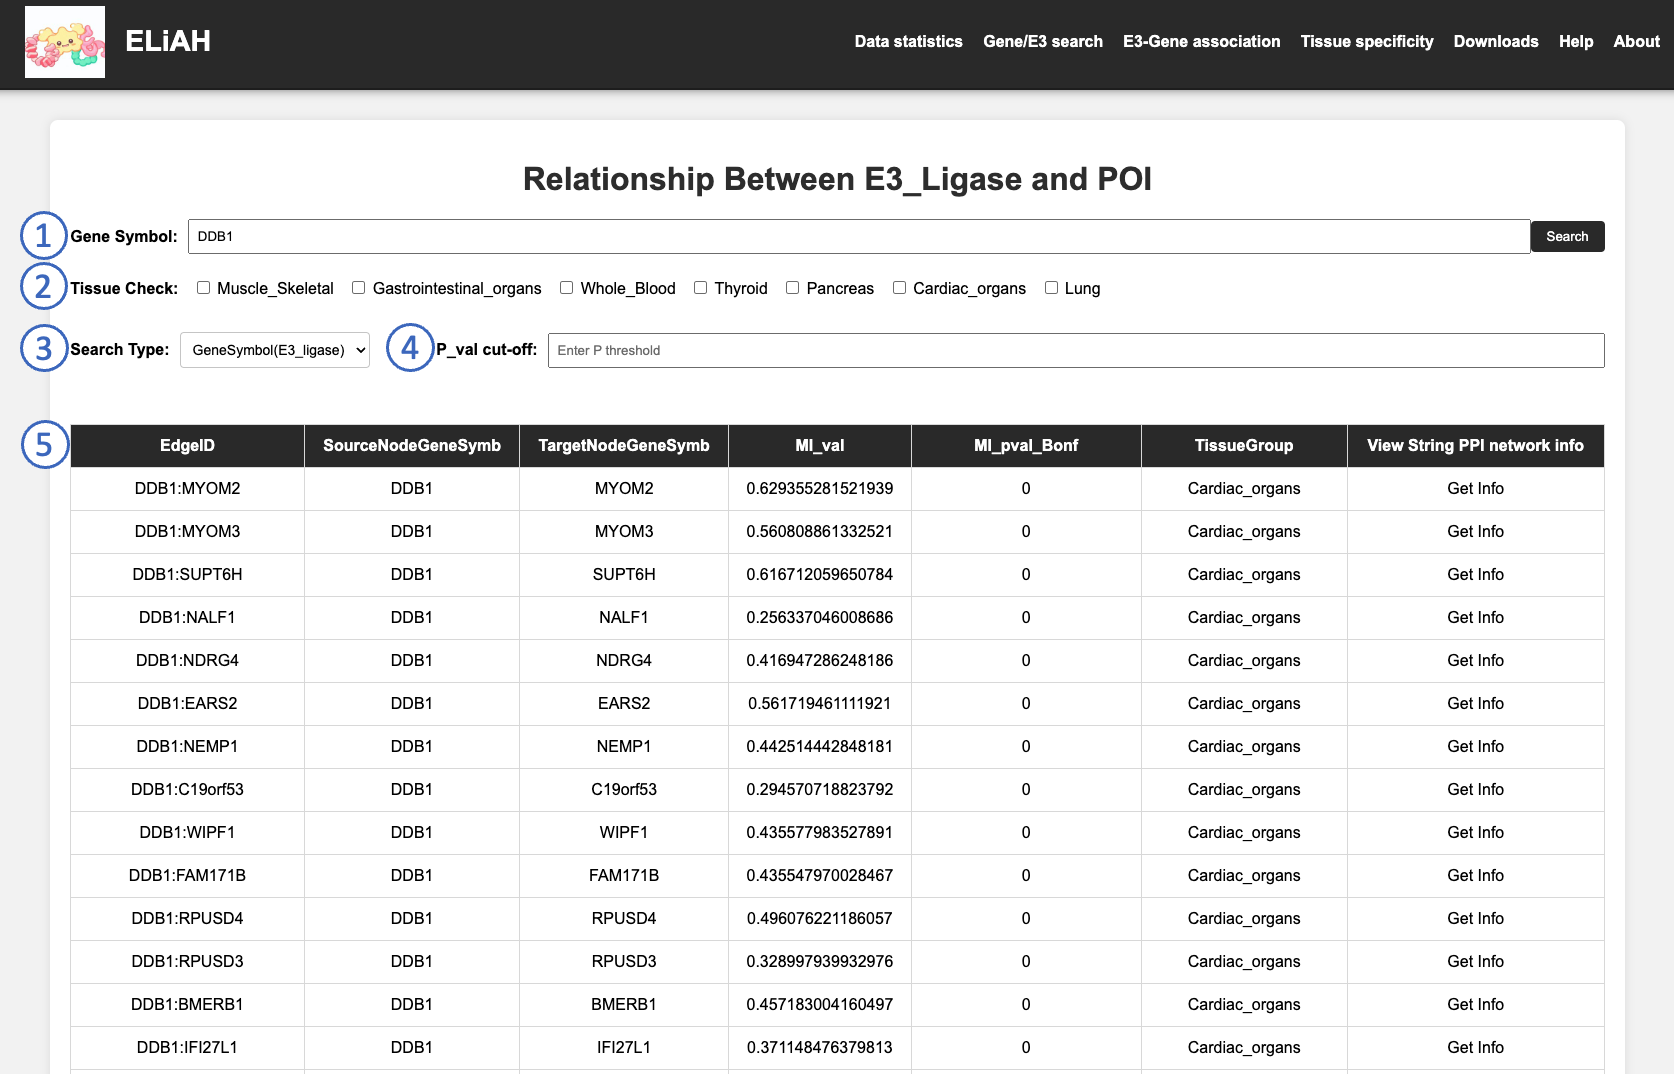This screenshot has width=1674, height=1074.
Task: Open the Data statistics page
Action: (908, 41)
